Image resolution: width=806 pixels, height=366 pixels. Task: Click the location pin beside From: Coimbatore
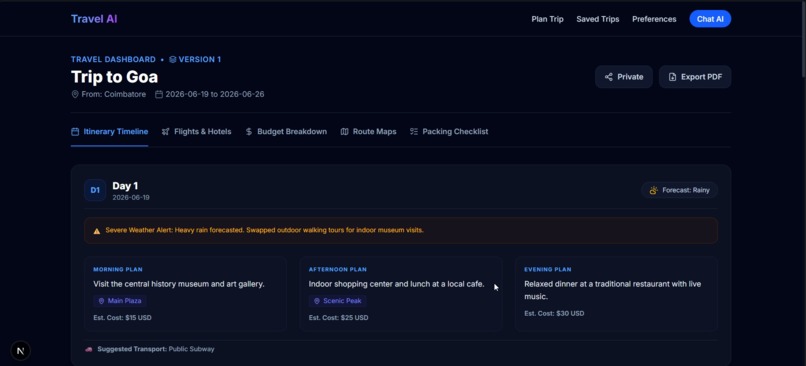point(75,95)
